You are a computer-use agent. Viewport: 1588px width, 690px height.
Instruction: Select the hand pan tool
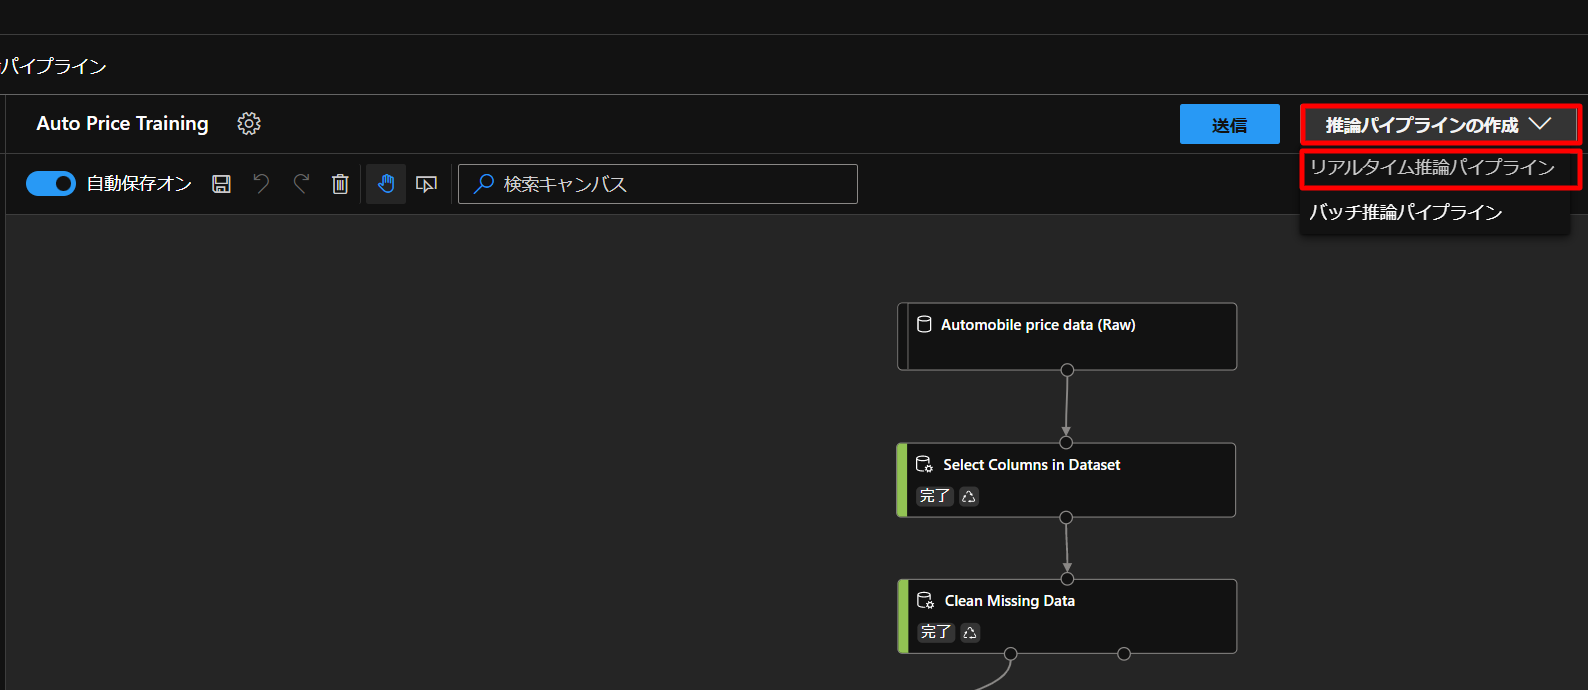pos(386,184)
